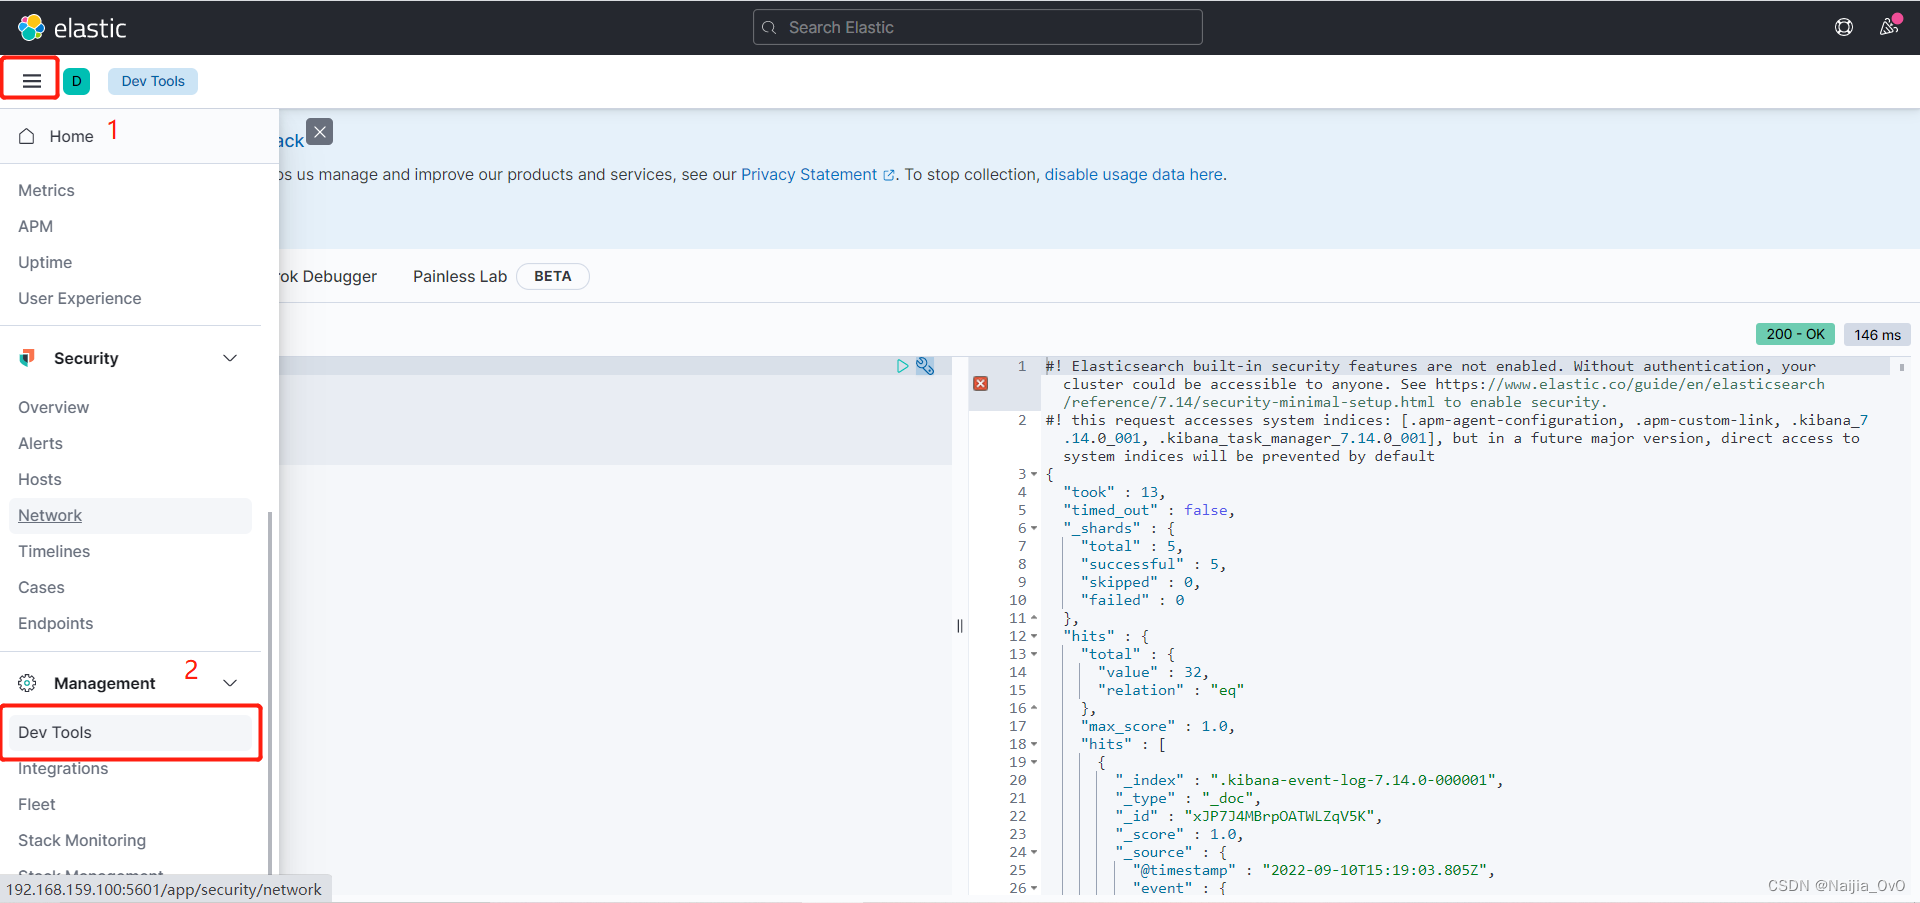Click the "@timestamp" line in output
The height and width of the screenshot is (903, 1920).
[1313, 870]
